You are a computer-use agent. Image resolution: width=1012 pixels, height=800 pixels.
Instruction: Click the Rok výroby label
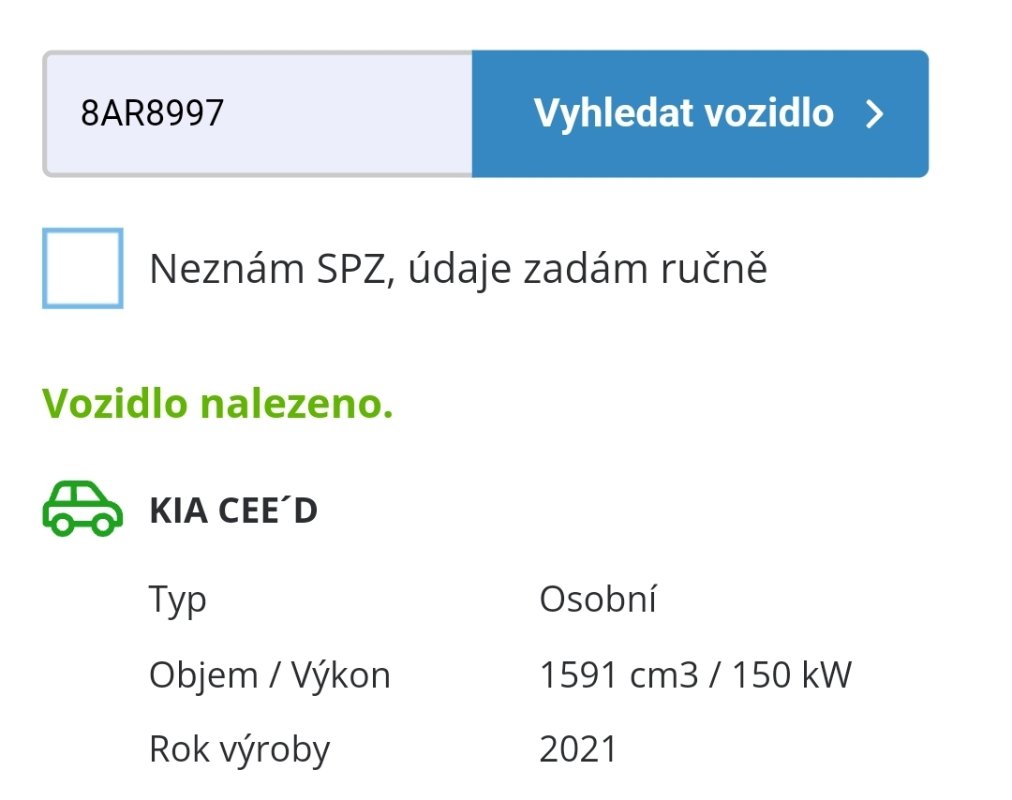coord(239,750)
